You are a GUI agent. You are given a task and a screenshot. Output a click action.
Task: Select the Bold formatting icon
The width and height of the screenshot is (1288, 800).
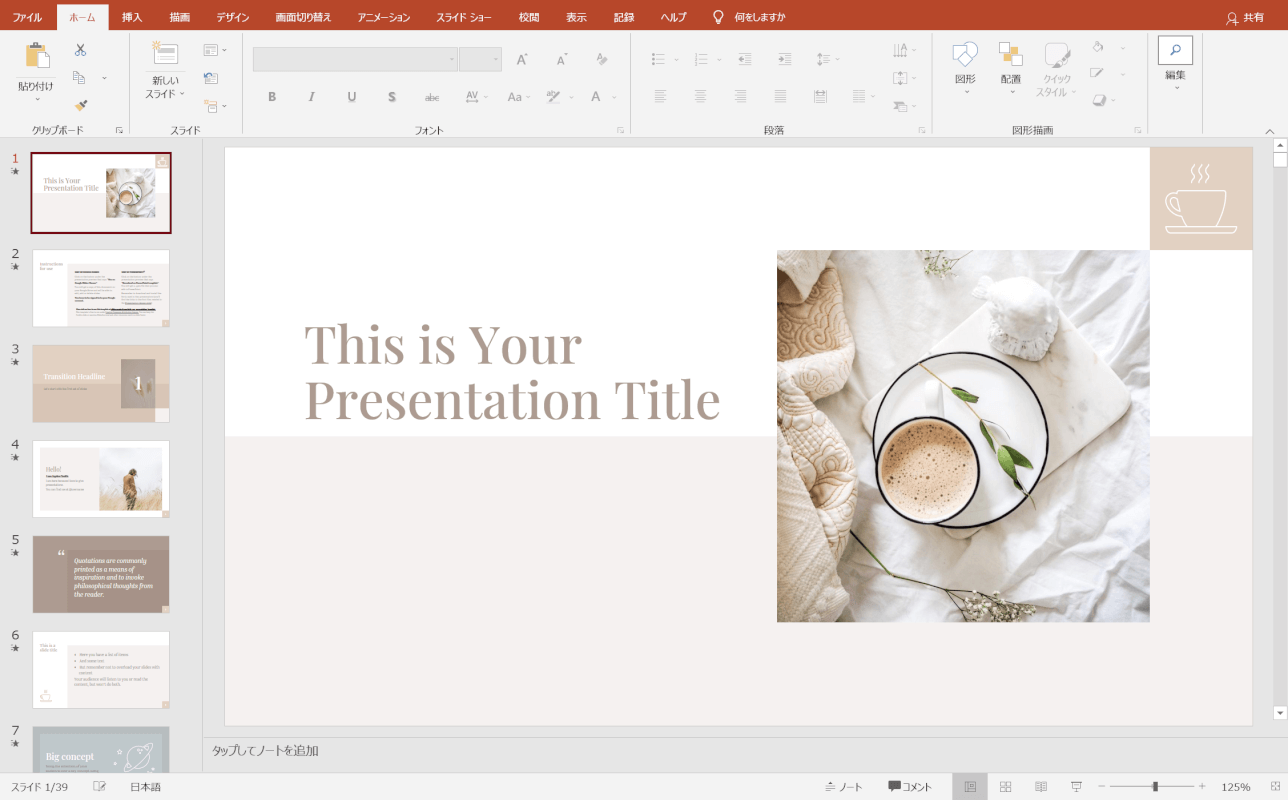(x=271, y=96)
